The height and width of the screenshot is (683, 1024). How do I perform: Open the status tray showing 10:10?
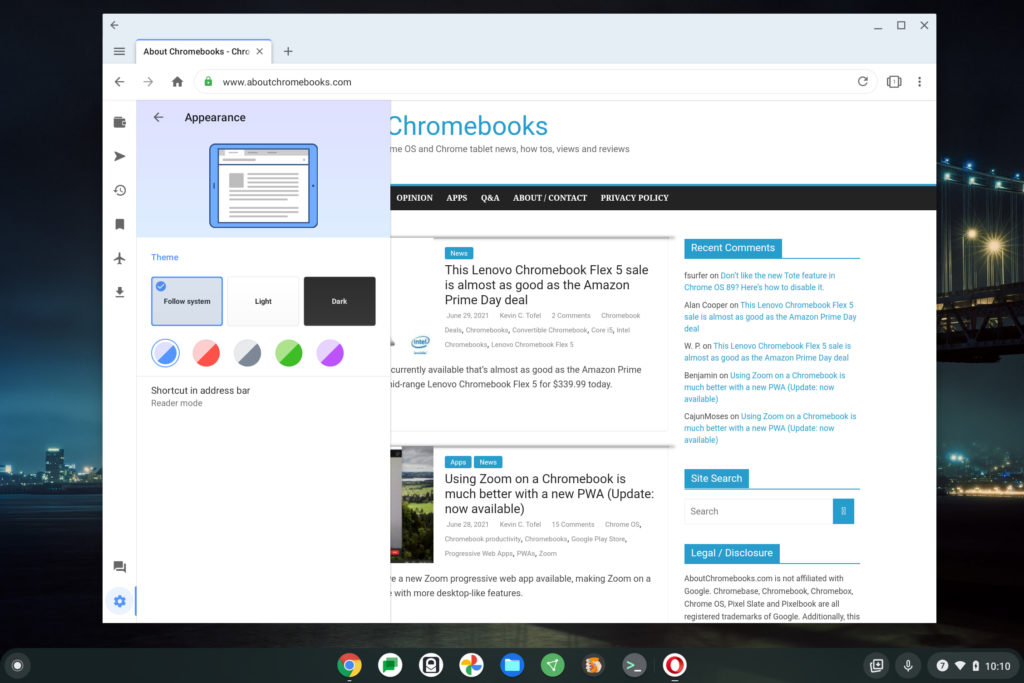pos(973,665)
